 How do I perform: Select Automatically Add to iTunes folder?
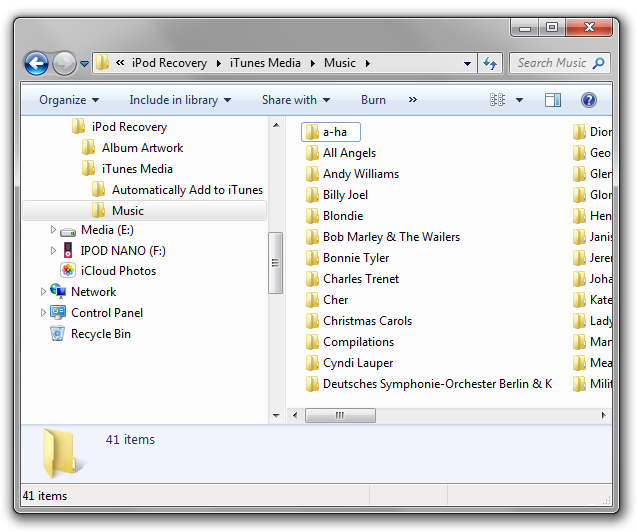click(187, 190)
